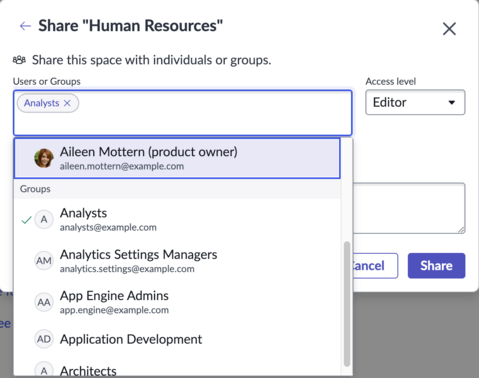Open the Access level Editor dropdown
Image resolution: width=479 pixels, height=378 pixels.
point(415,102)
